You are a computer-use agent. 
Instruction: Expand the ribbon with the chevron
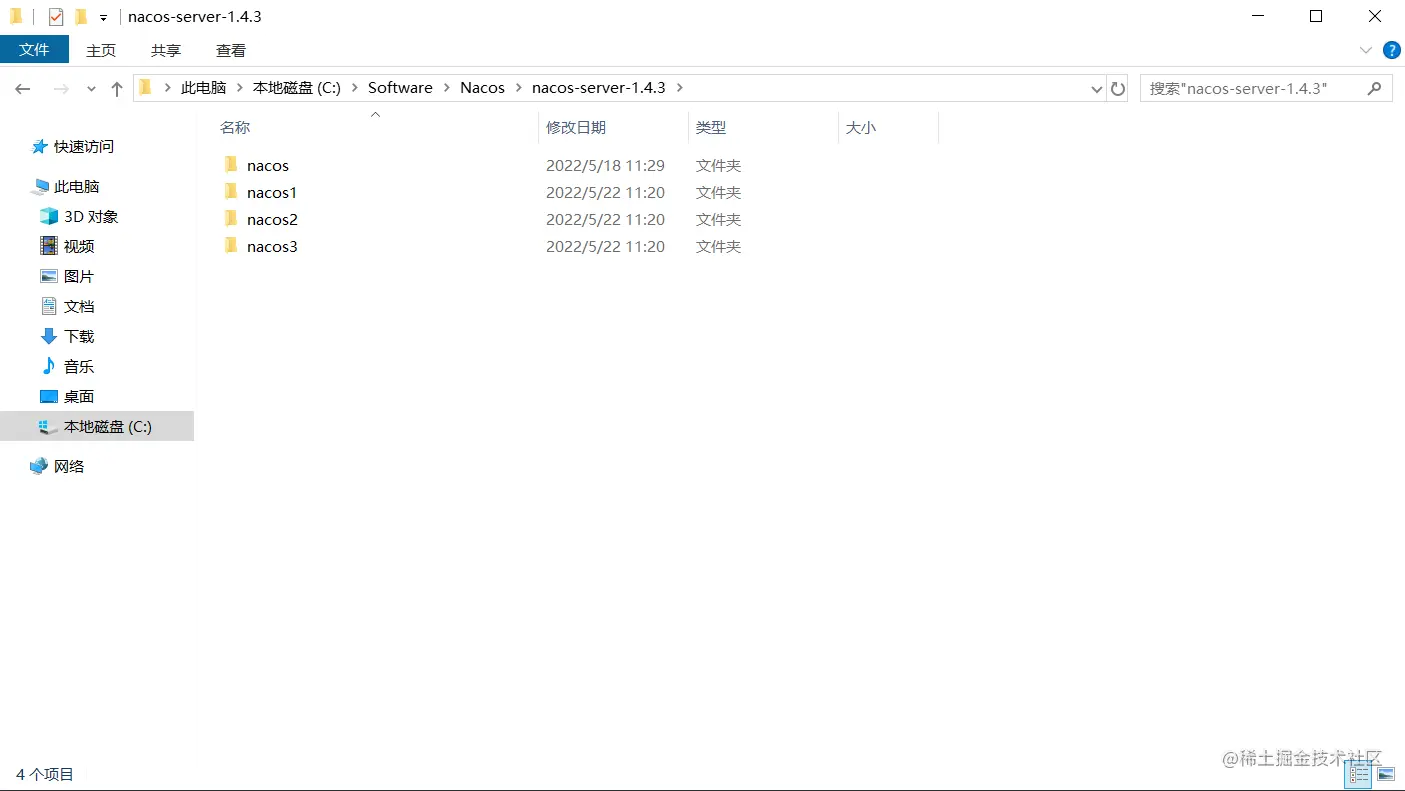[1366, 50]
